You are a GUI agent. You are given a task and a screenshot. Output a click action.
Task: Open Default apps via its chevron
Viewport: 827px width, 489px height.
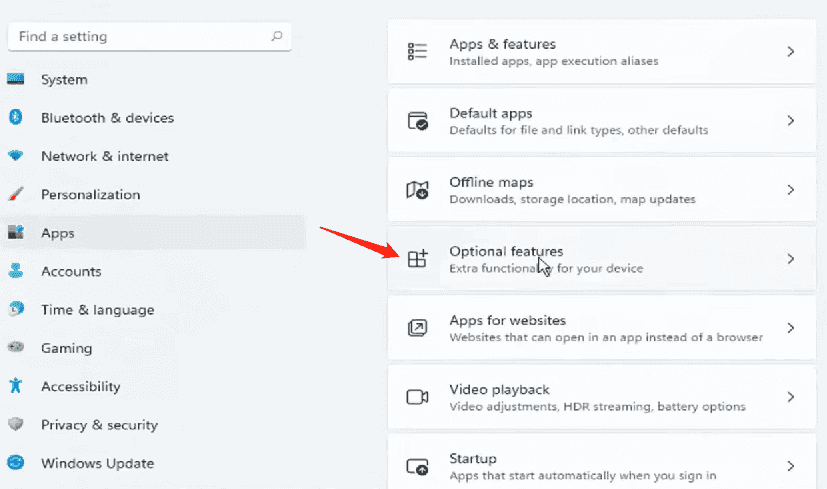coord(791,120)
